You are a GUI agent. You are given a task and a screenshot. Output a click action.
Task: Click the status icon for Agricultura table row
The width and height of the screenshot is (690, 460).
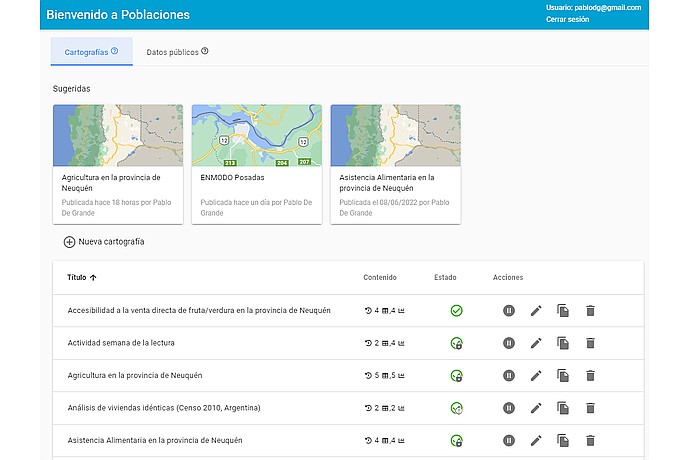tap(456, 376)
